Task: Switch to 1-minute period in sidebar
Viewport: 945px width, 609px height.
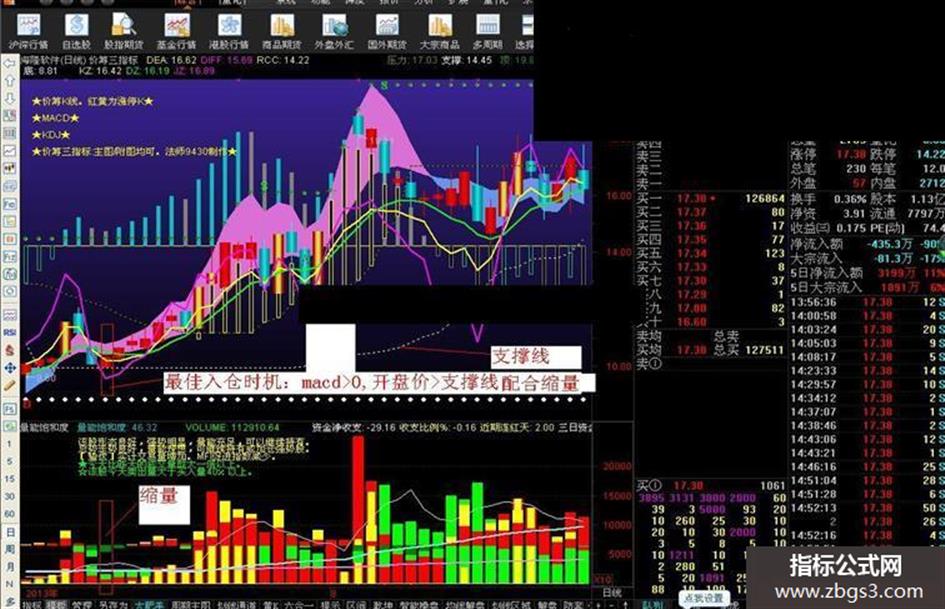Action: point(10,444)
